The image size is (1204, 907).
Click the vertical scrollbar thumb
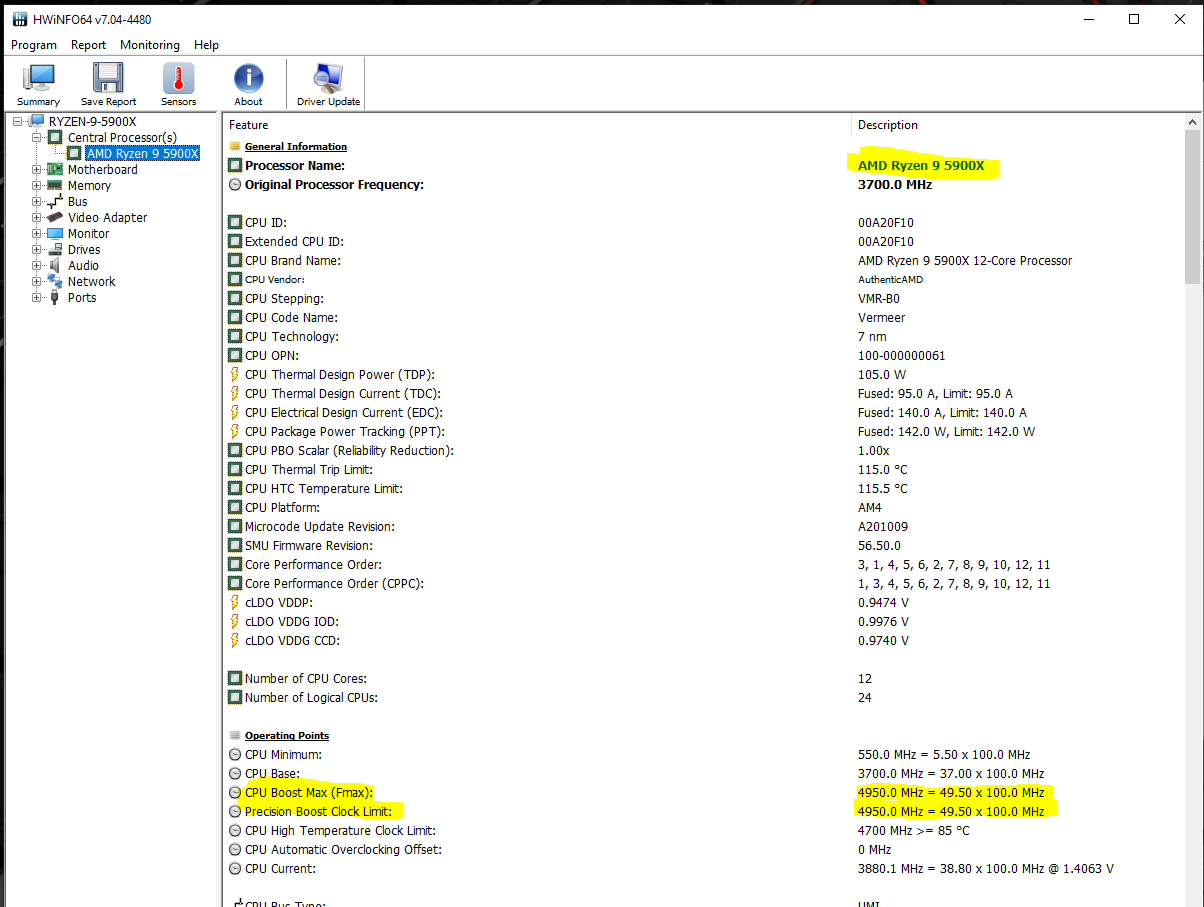1193,208
